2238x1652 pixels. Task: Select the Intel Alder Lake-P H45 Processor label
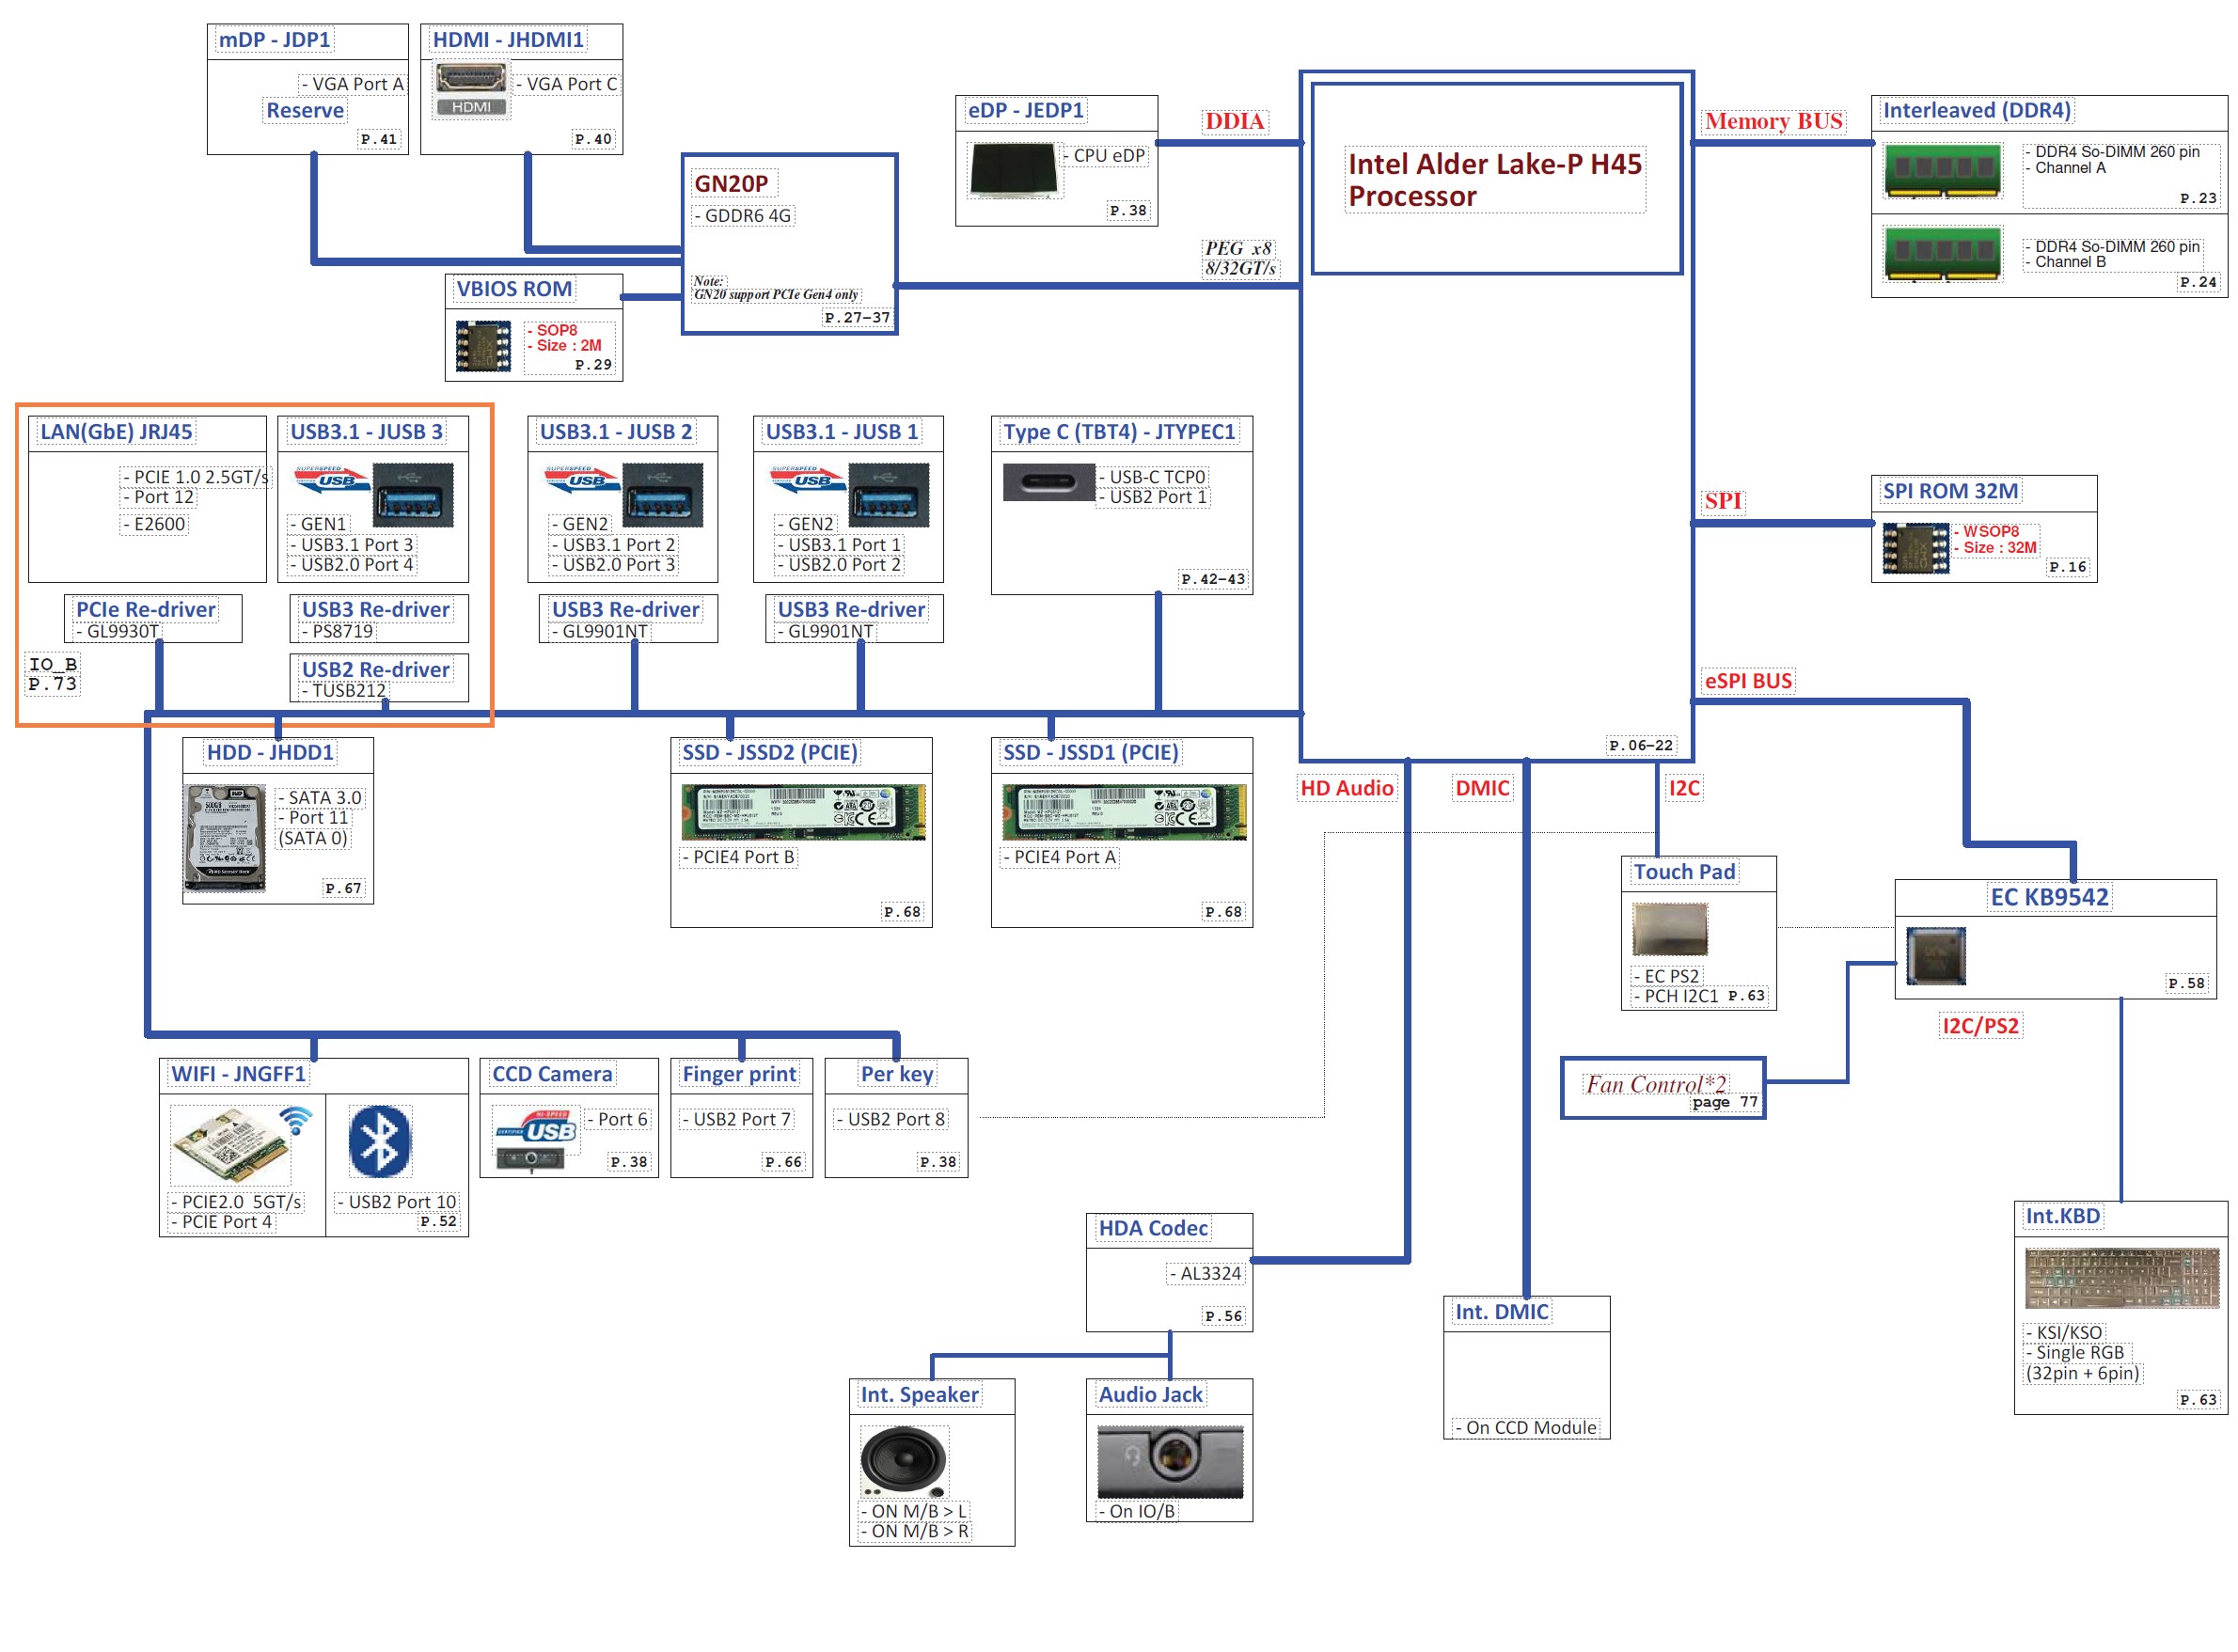coord(1495,180)
